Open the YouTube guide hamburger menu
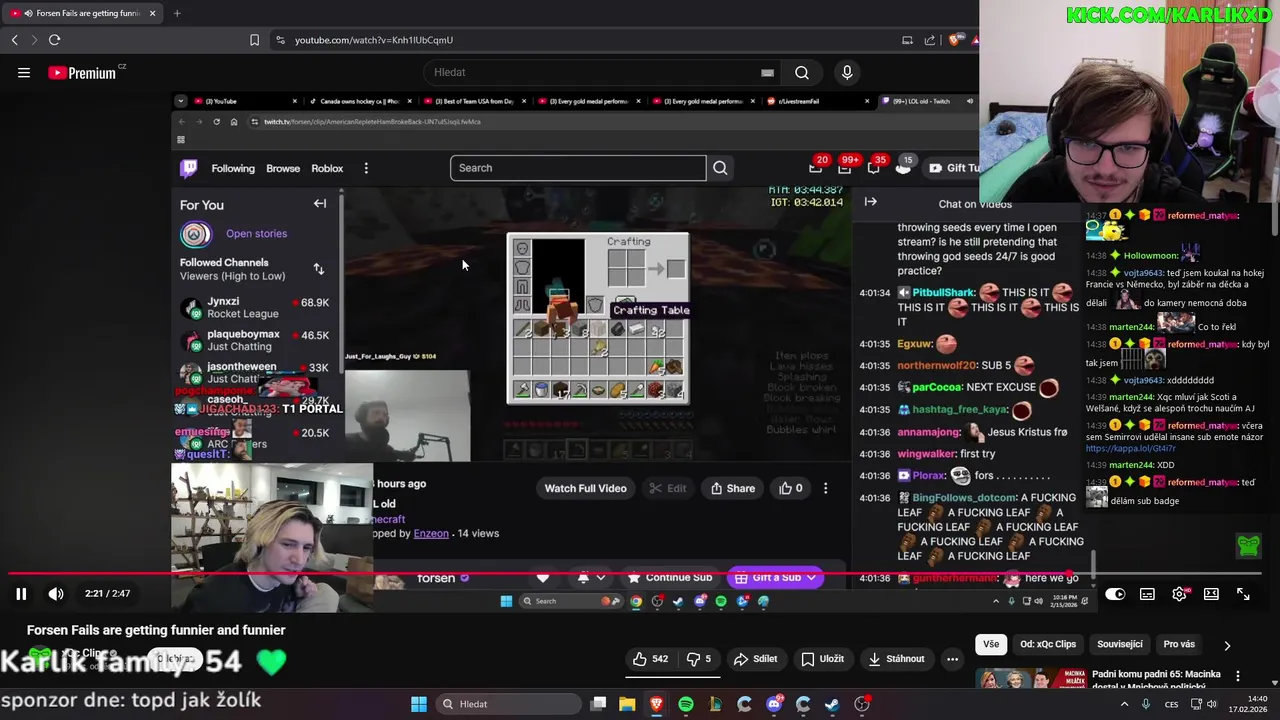Screen dimensions: 1280x720 (x=24, y=72)
